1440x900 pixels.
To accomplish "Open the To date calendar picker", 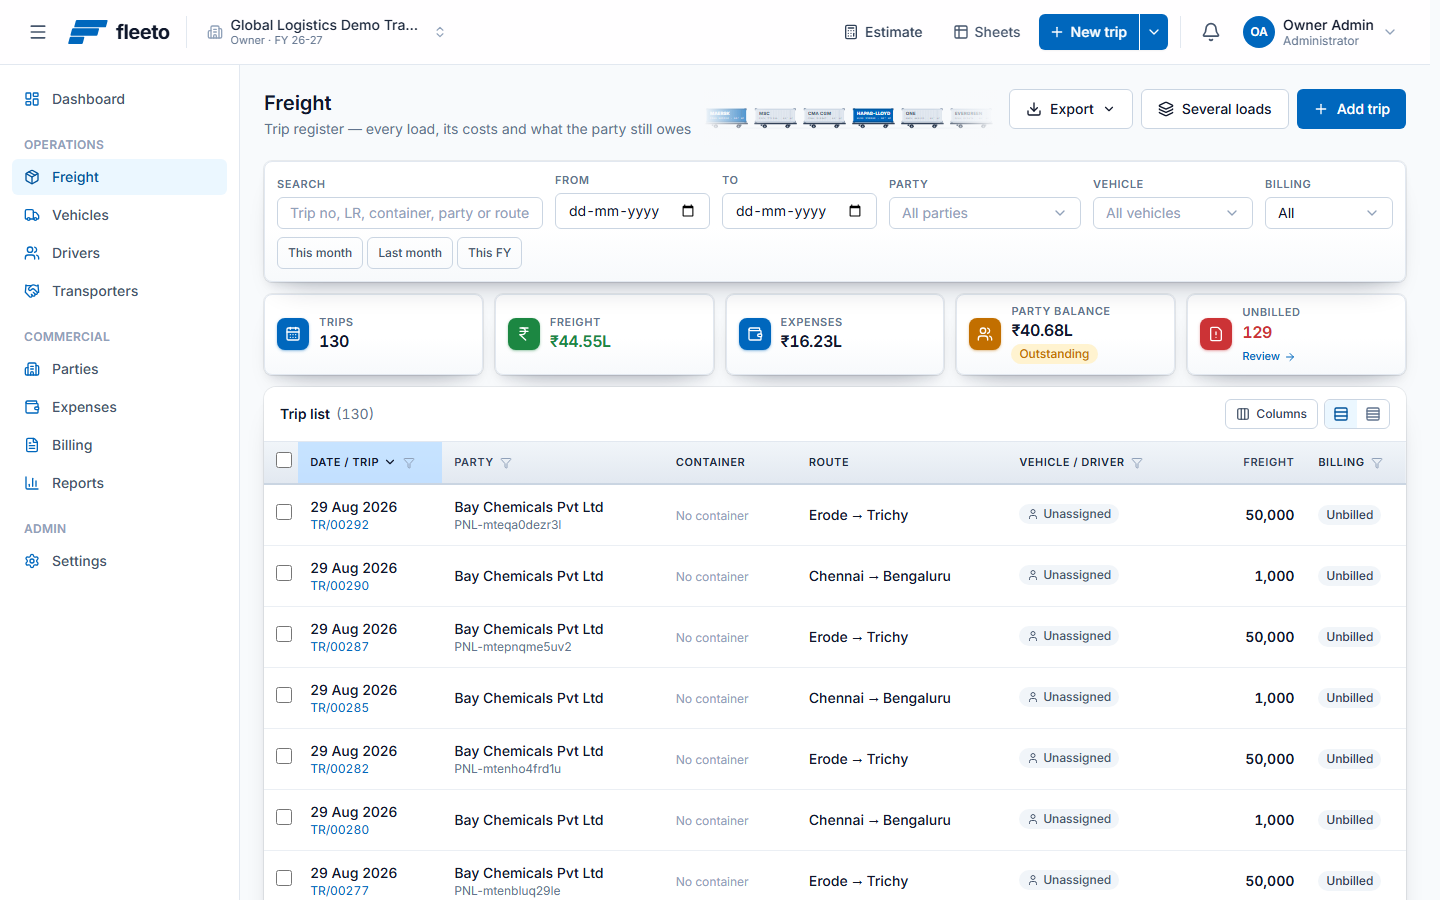I will (x=855, y=211).
